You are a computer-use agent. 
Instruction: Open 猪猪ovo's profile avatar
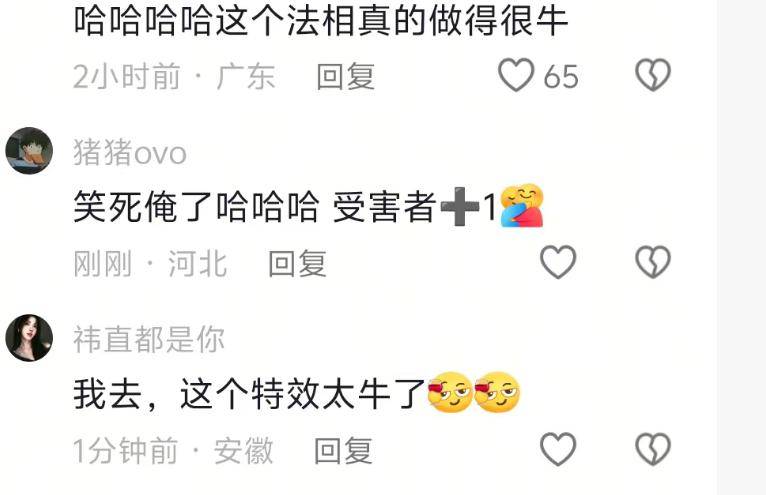(x=29, y=151)
